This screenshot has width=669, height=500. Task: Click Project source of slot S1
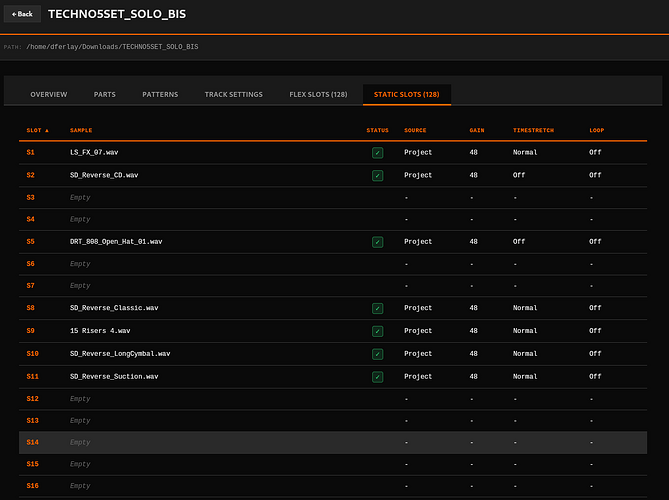(418, 152)
